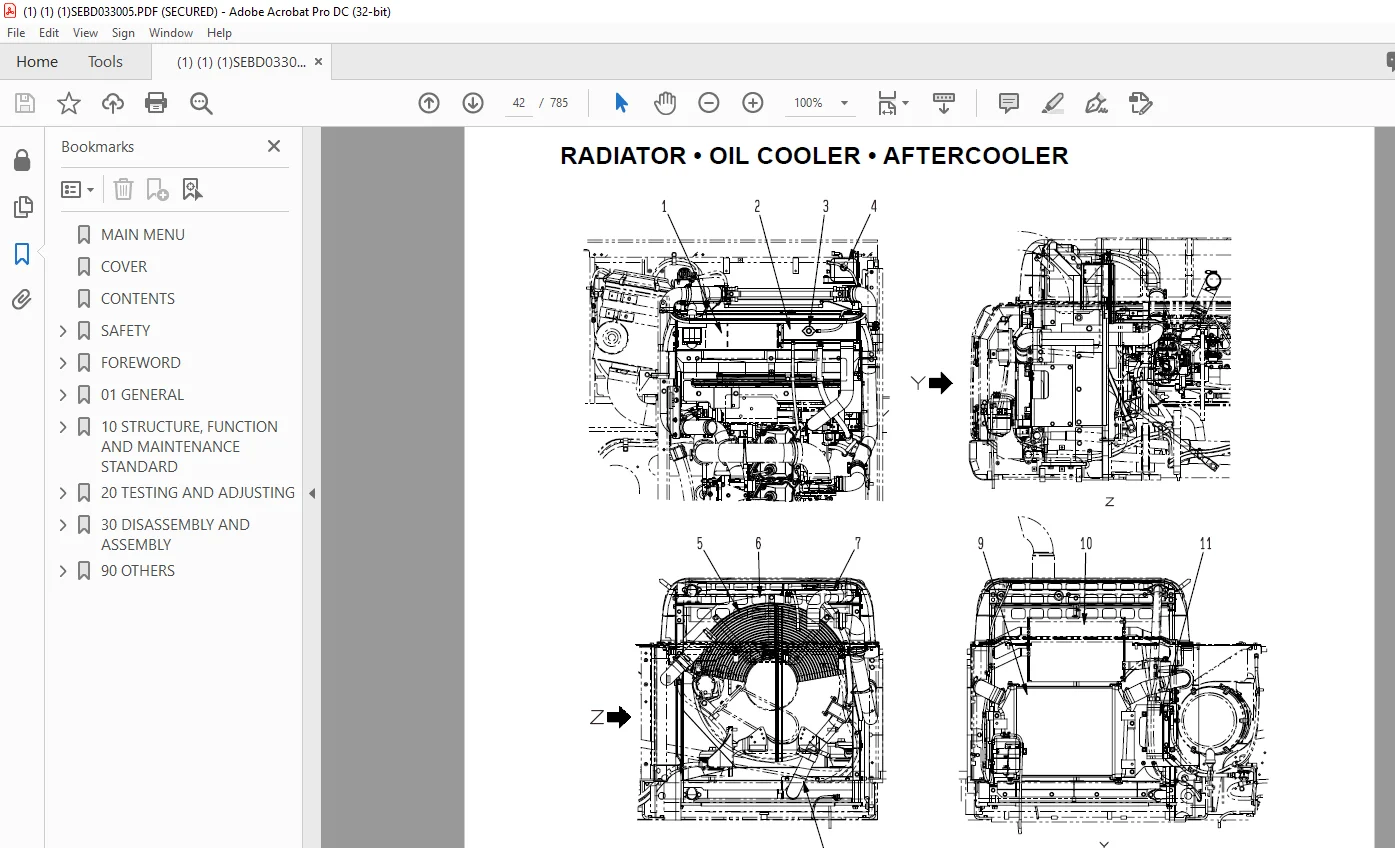The height and width of the screenshot is (848, 1395).
Task: Open the CONTENTS bookmark
Action: click(138, 299)
